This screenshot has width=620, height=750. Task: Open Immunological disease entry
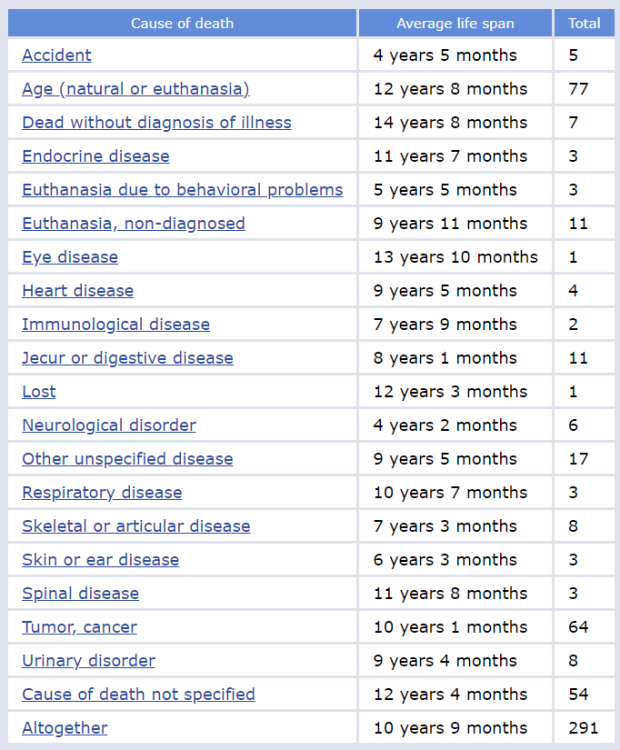click(116, 324)
